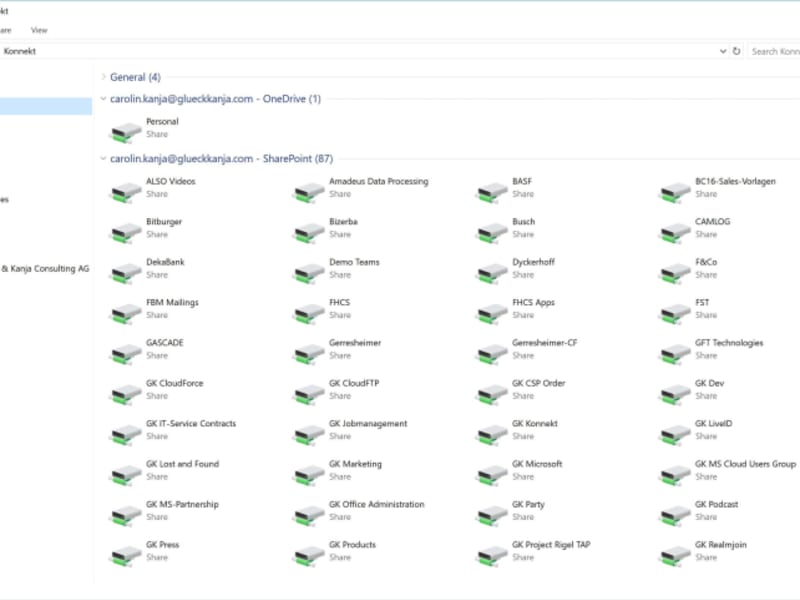Select the Kanja Consulting AG navigation item

(45, 268)
